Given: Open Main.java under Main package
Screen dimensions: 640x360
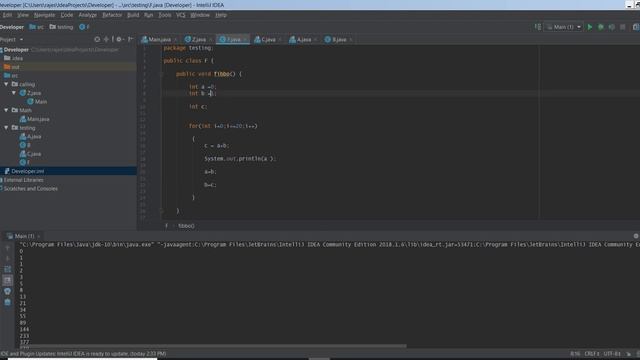Looking at the screenshot, I should point(34,119).
